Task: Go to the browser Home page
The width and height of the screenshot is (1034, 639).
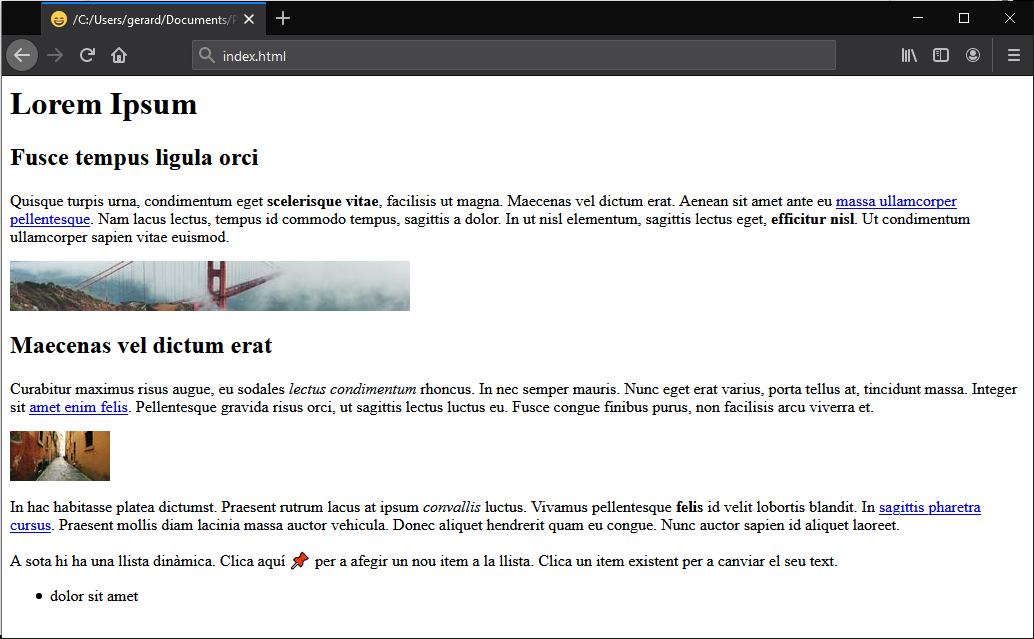Action: tap(119, 56)
